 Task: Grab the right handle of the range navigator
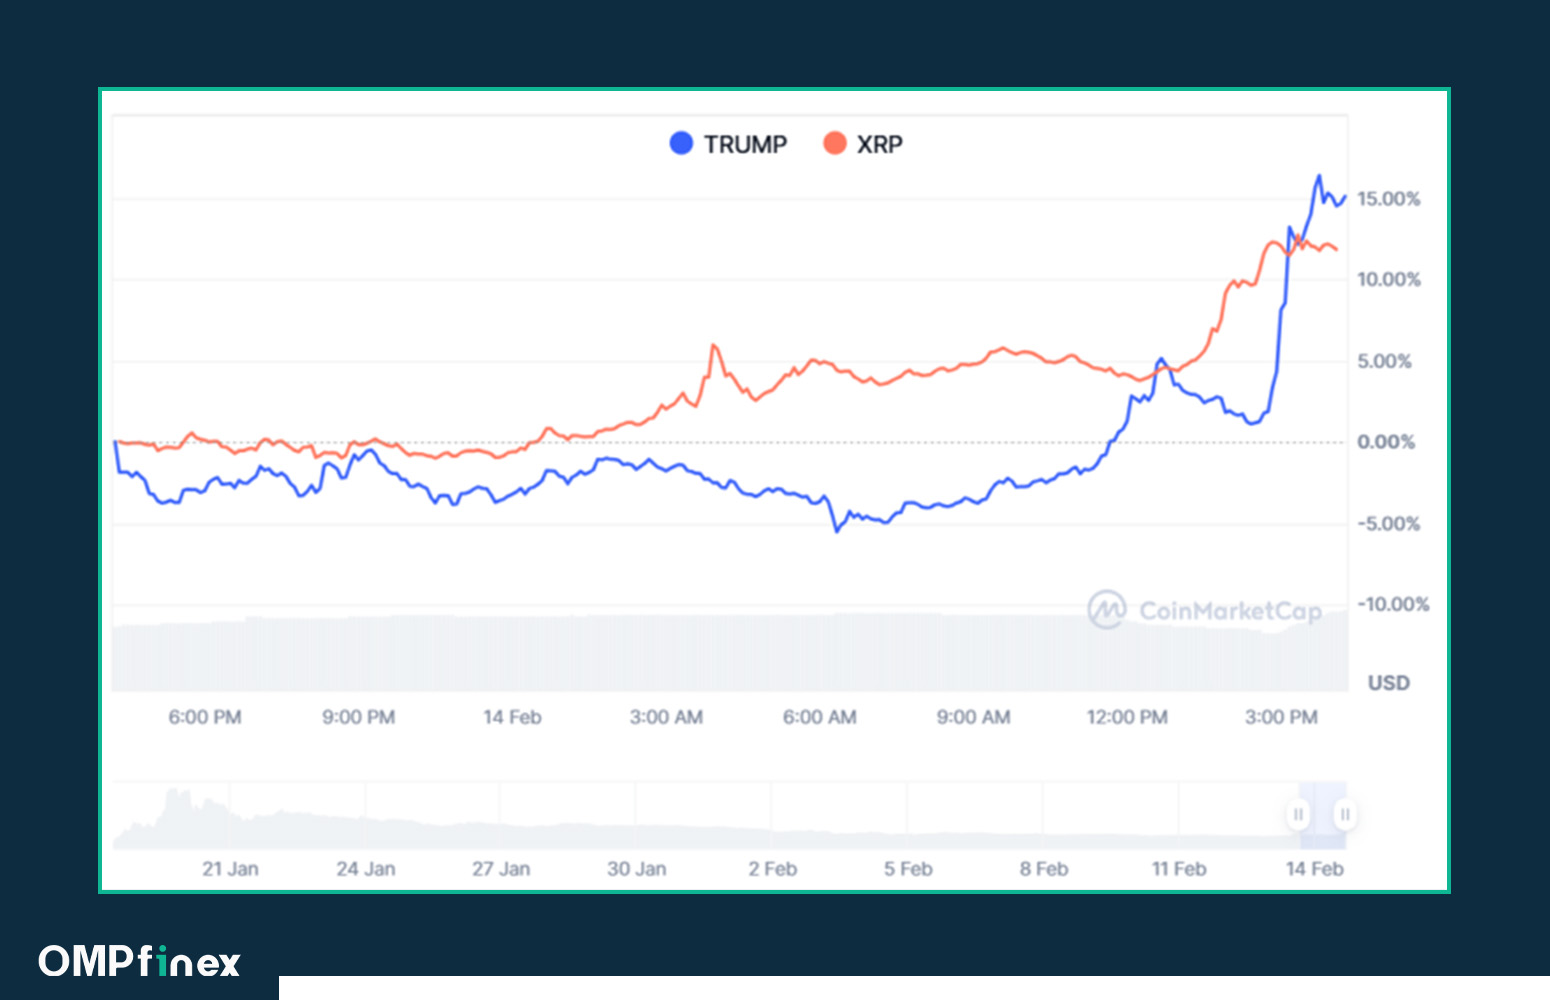coord(1345,814)
